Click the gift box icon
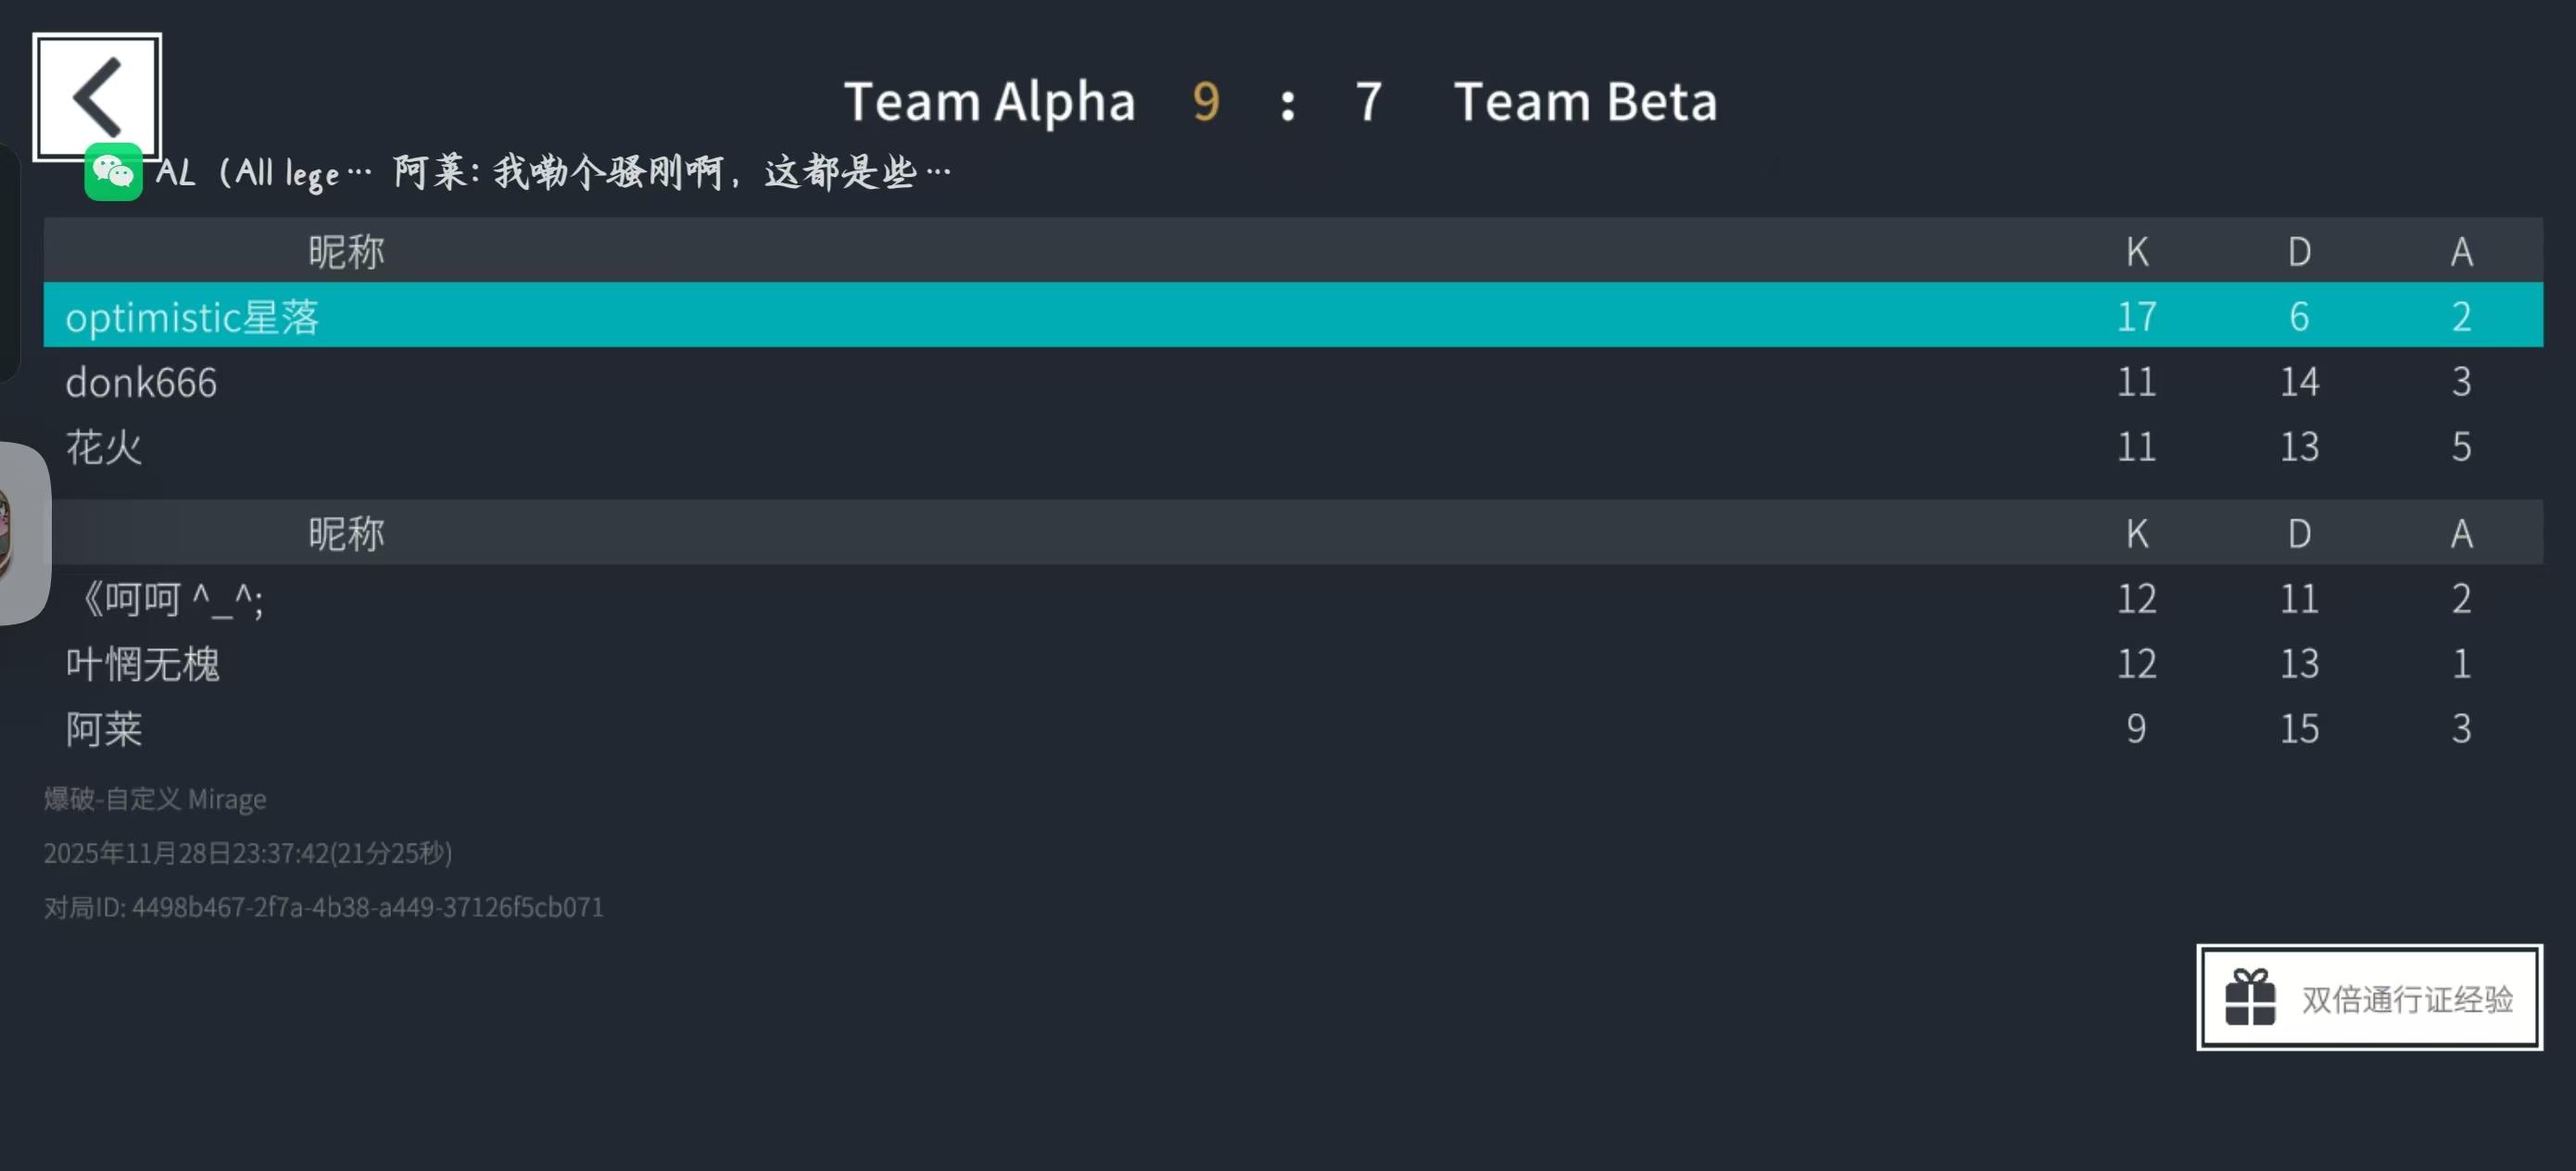Viewport: 2576px width, 1171px height. (2250, 997)
